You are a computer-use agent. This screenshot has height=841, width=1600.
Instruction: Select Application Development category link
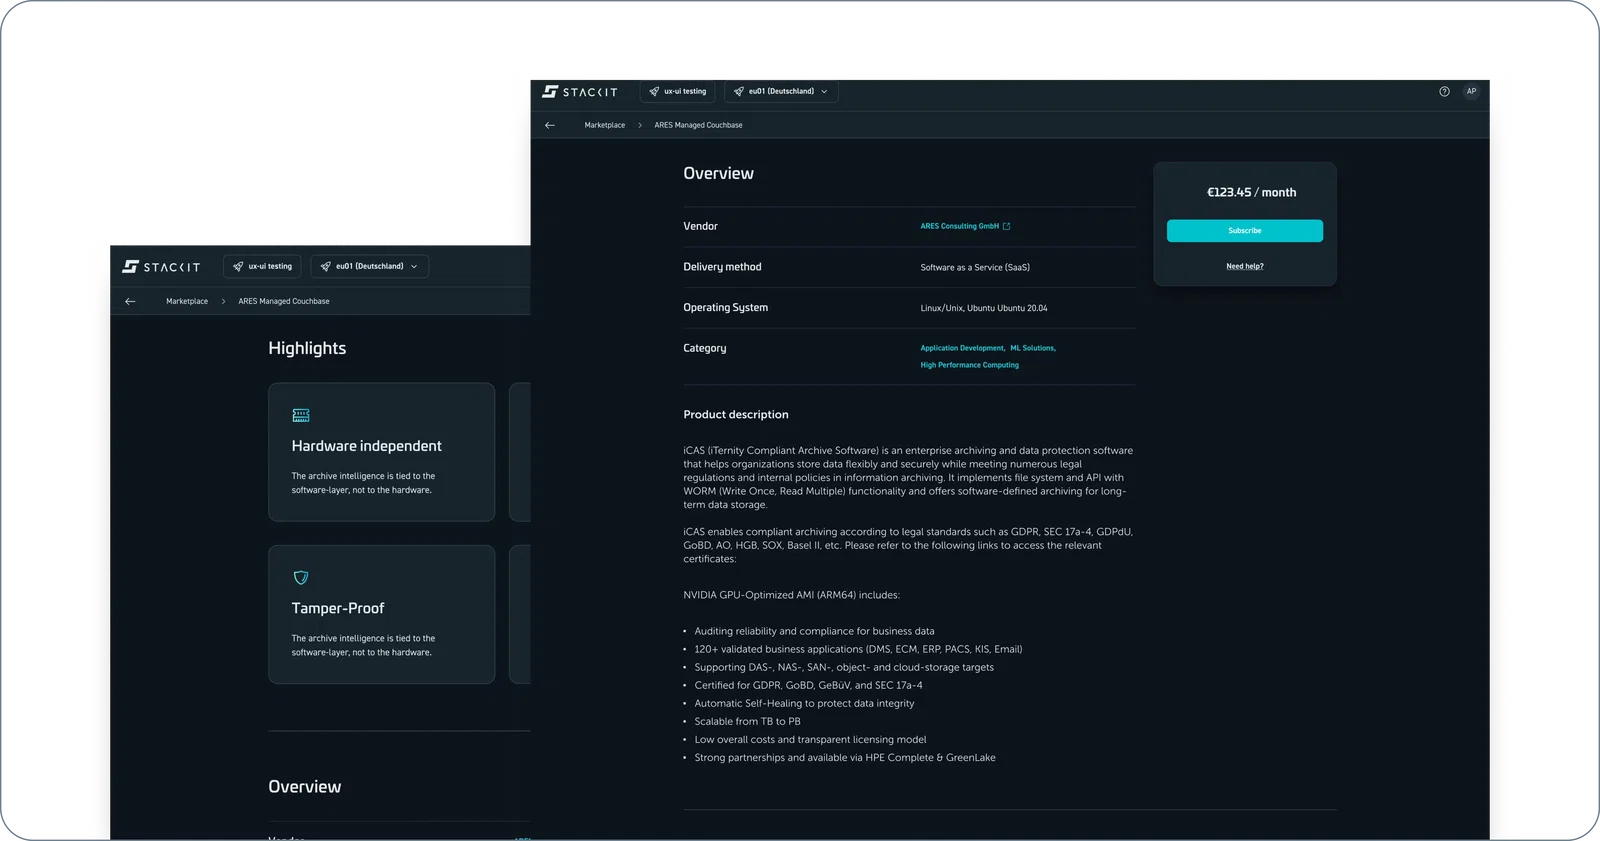962,348
